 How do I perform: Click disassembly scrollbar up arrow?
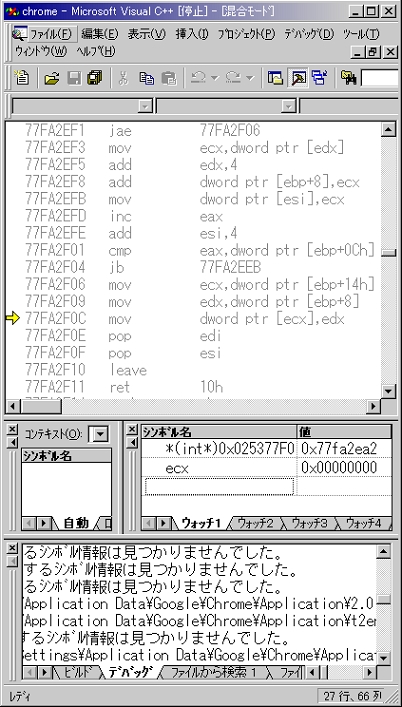[x=388, y=129]
